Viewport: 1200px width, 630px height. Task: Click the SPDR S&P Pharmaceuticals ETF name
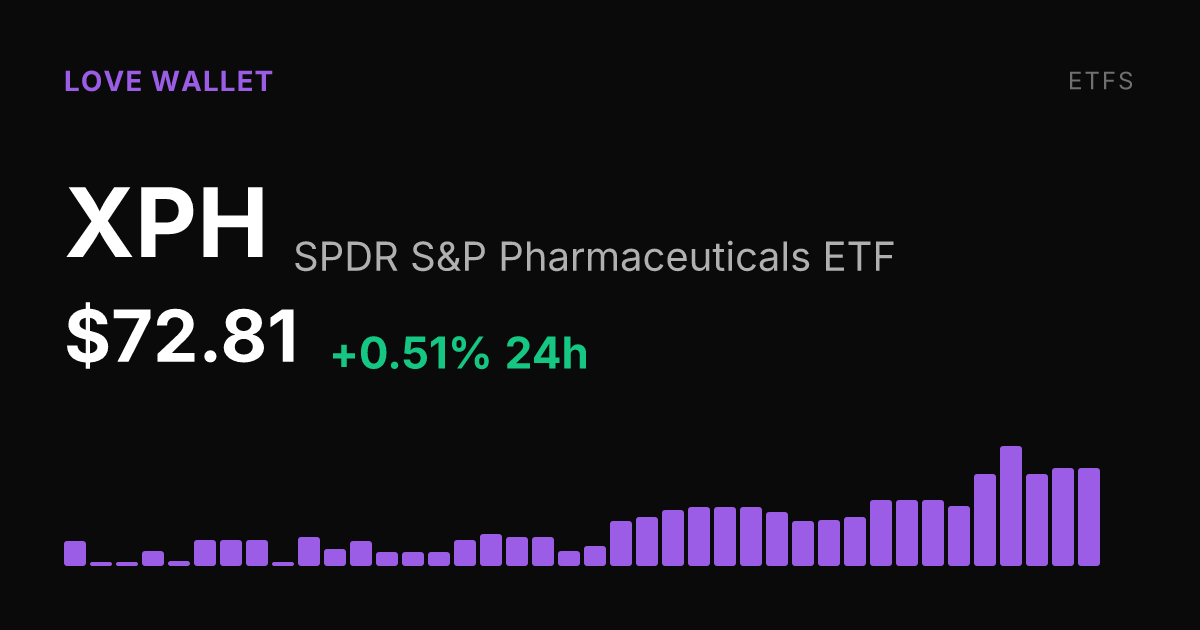click(x=594, y=259)
